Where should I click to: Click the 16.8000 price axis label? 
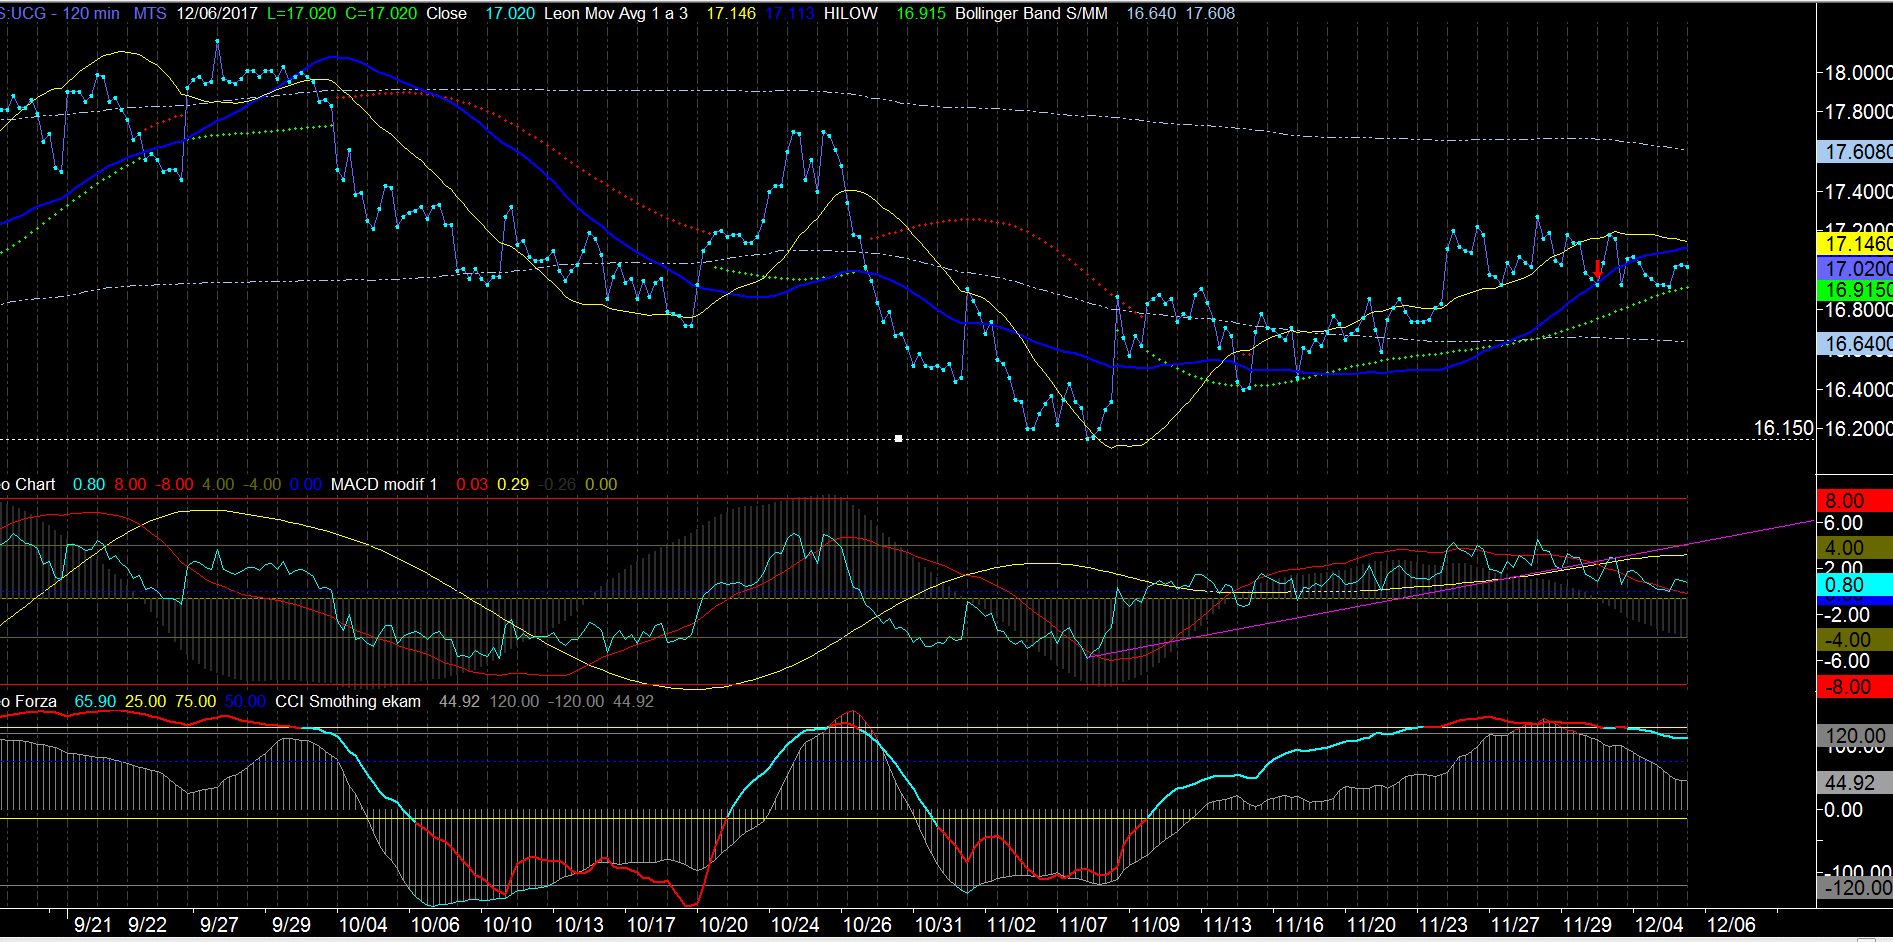tap(1858, 310)
